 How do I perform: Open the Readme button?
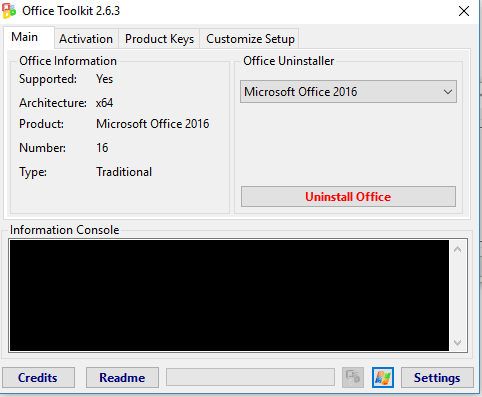tap(122, 378)
